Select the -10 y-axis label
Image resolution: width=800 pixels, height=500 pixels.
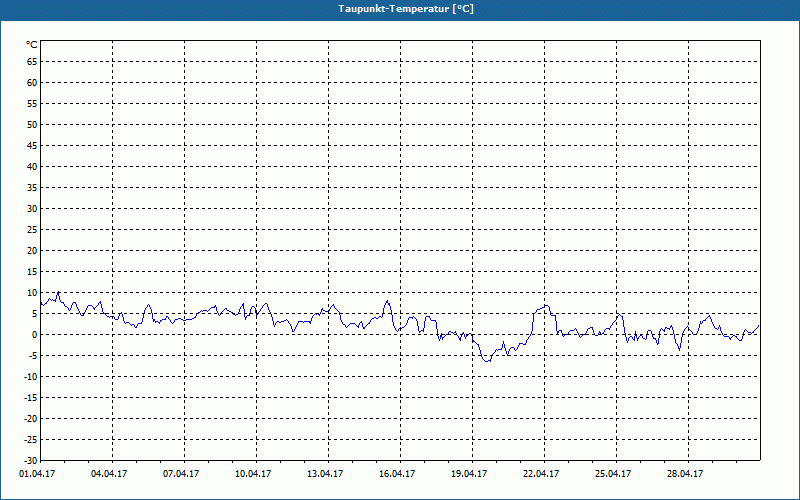[31, 377]
